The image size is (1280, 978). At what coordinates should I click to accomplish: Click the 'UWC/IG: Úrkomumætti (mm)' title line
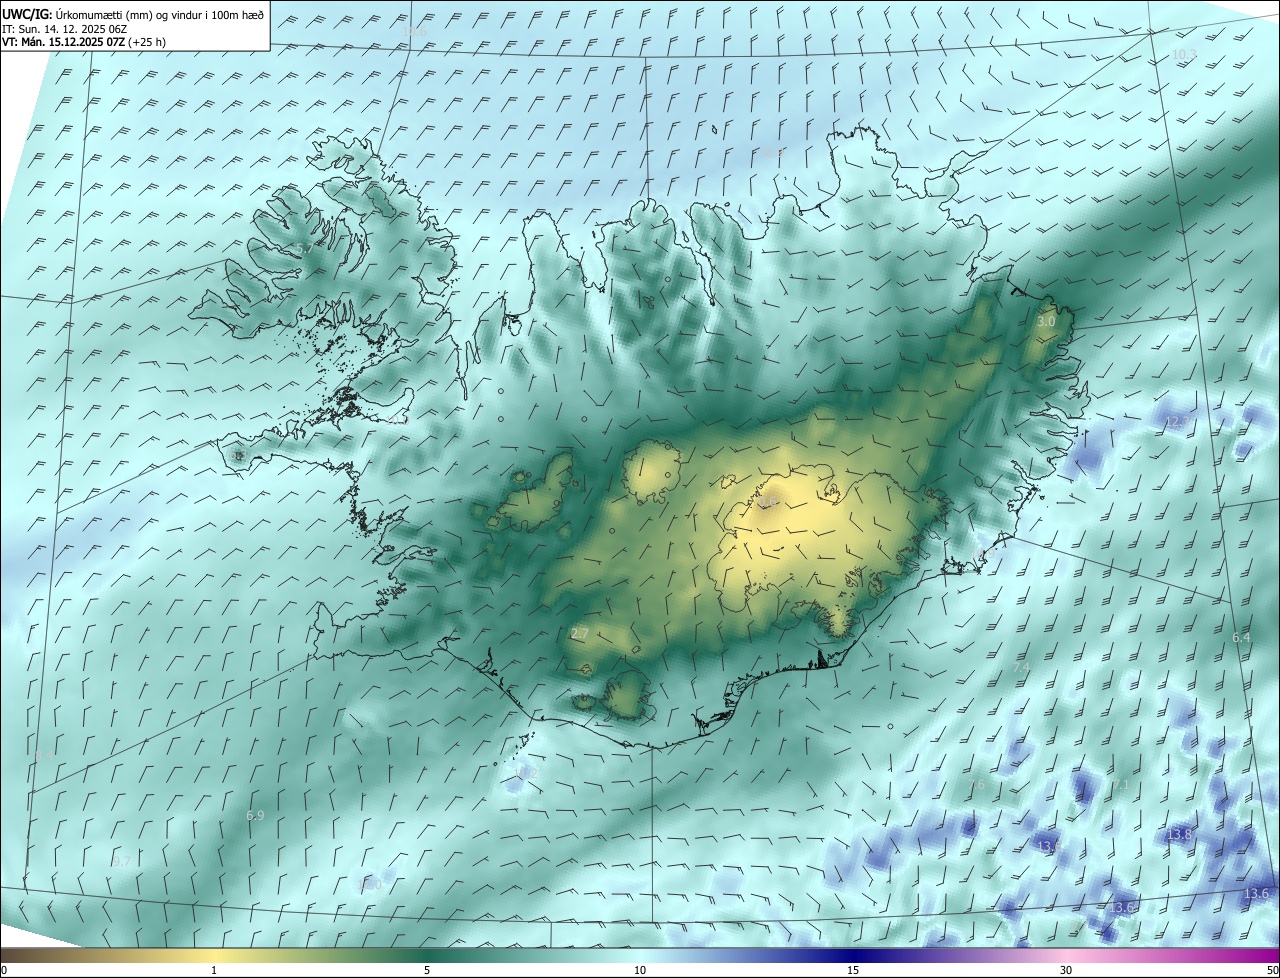click(133, 13)
